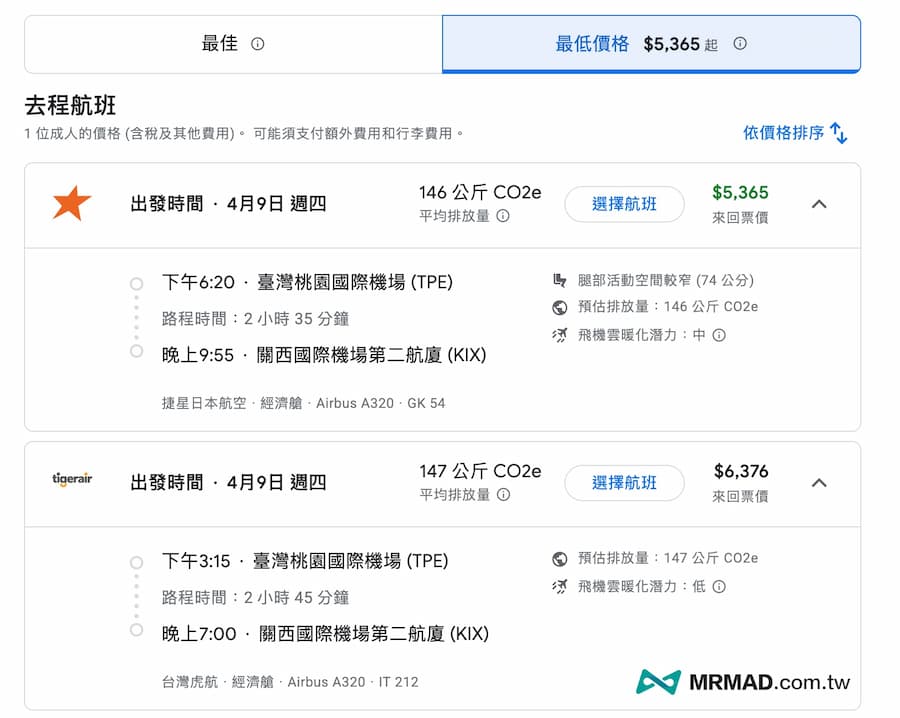Collapse the tigerair flight details chevron
900x718 pixels.
click(x=820, y=482)
